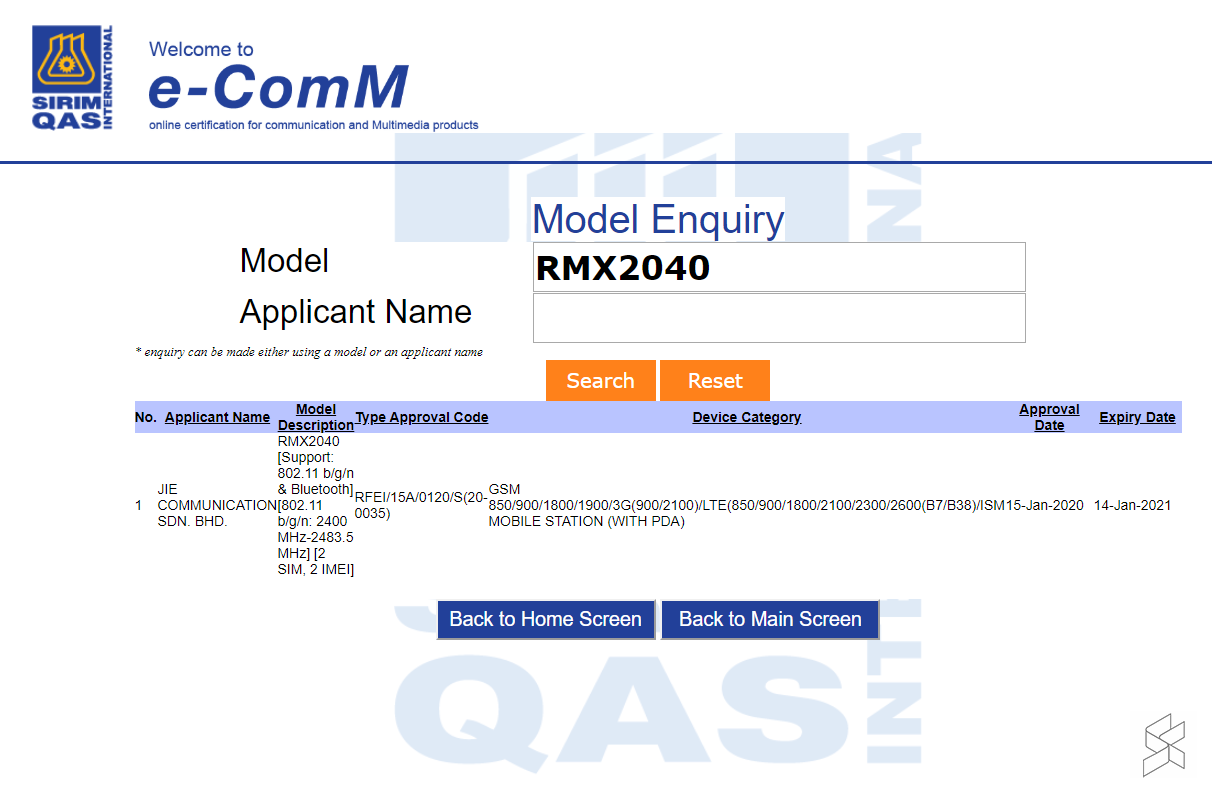Sort by Device Category column header
The image size is (1212, 798).
(746, 417)
